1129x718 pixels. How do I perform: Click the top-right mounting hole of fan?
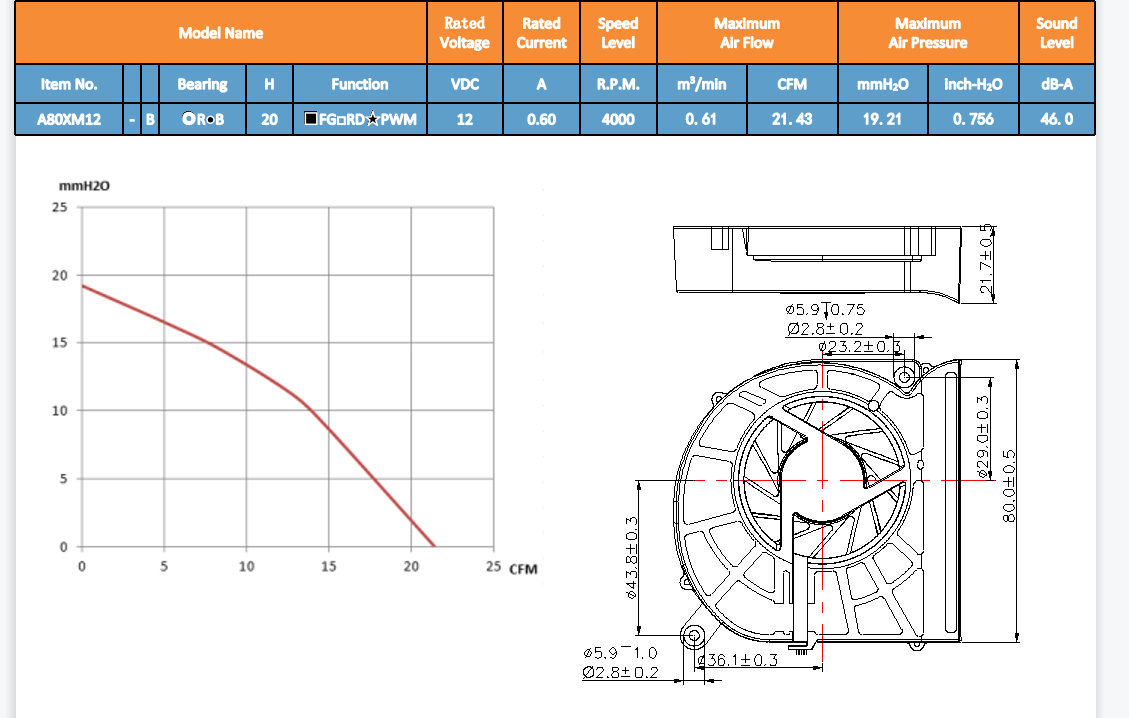(905, 377)
